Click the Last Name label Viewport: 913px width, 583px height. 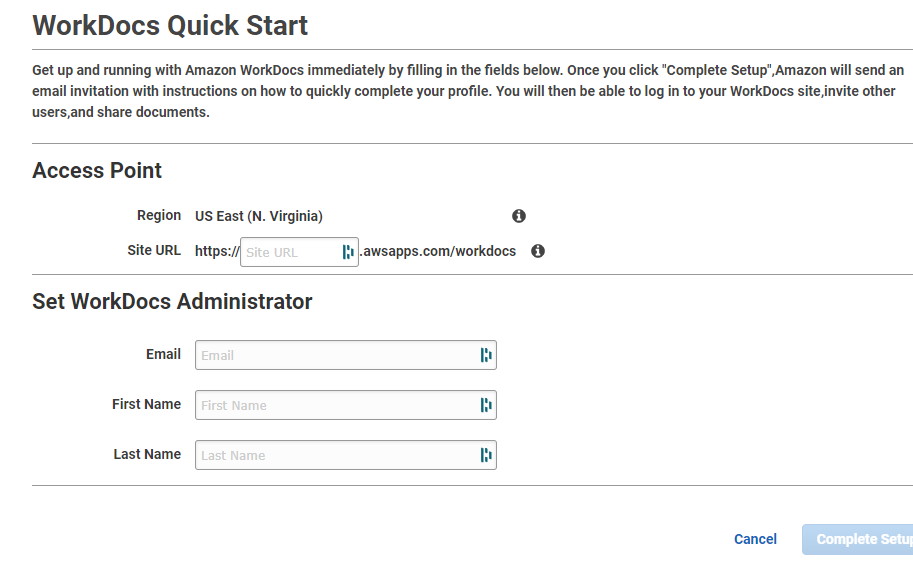point(147,454)
